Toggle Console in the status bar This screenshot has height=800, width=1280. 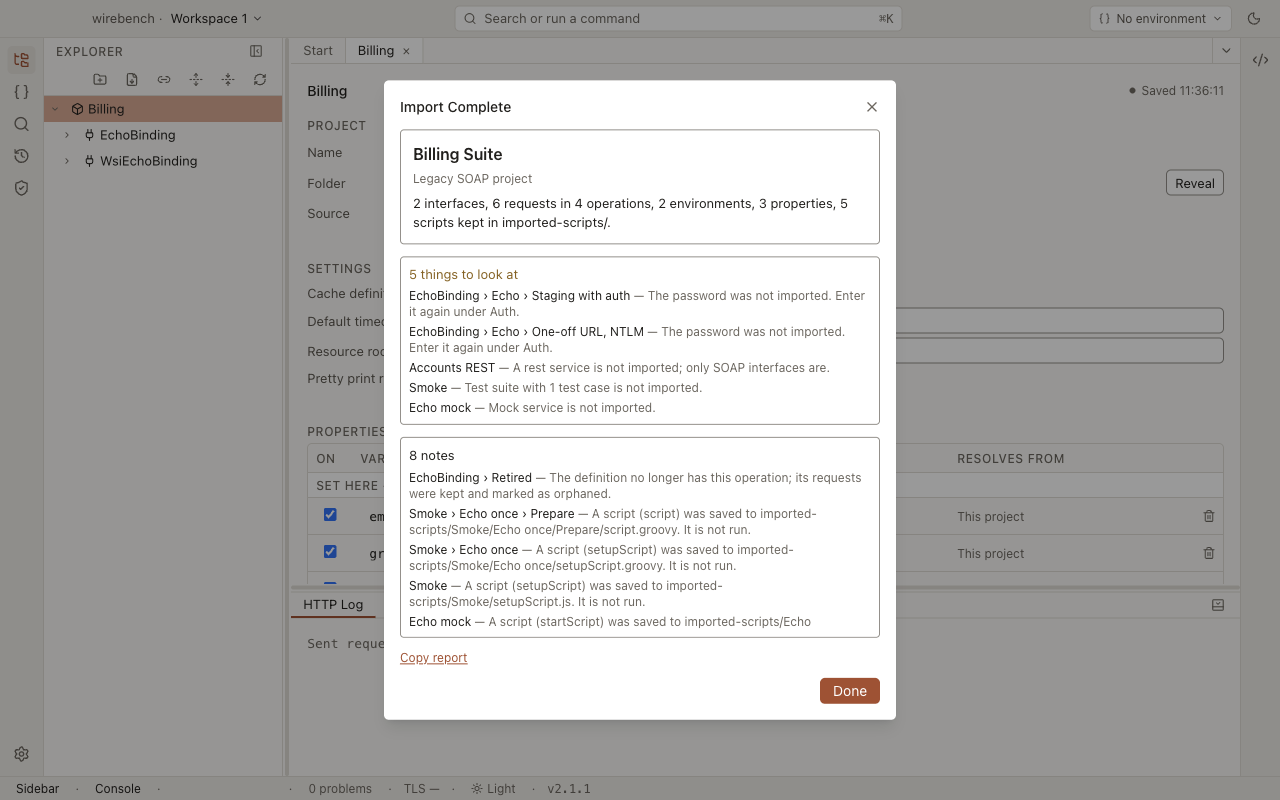click(118, 789)
